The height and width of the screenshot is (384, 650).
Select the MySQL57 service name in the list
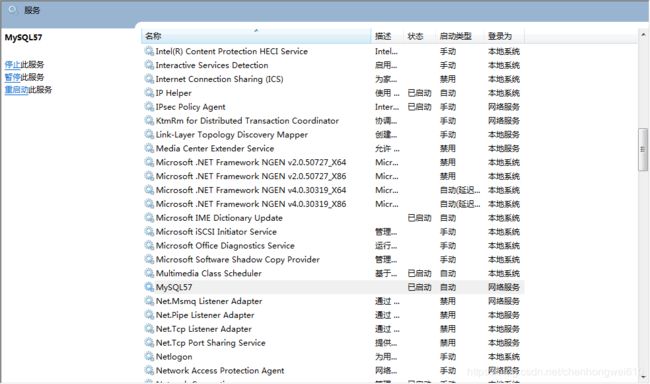pyautogui.click(x=174, y=287)
